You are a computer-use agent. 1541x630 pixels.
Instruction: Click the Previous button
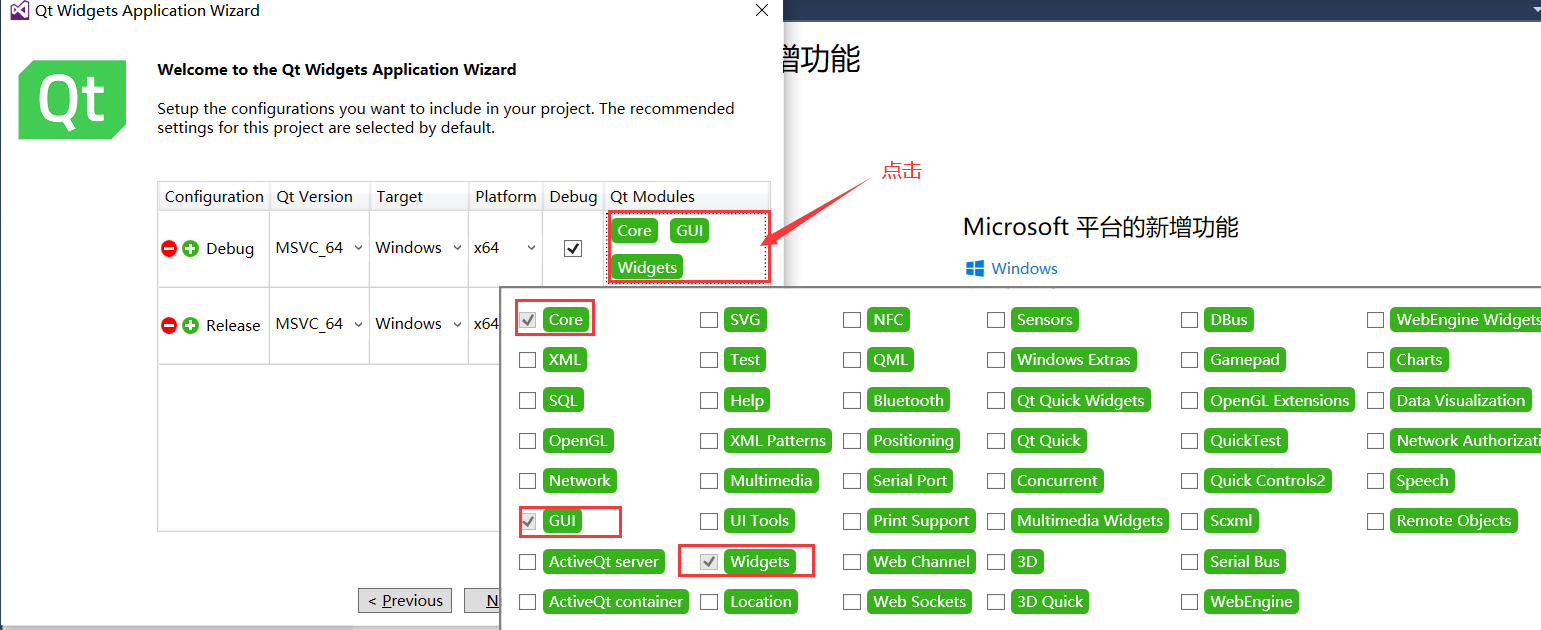404,600
